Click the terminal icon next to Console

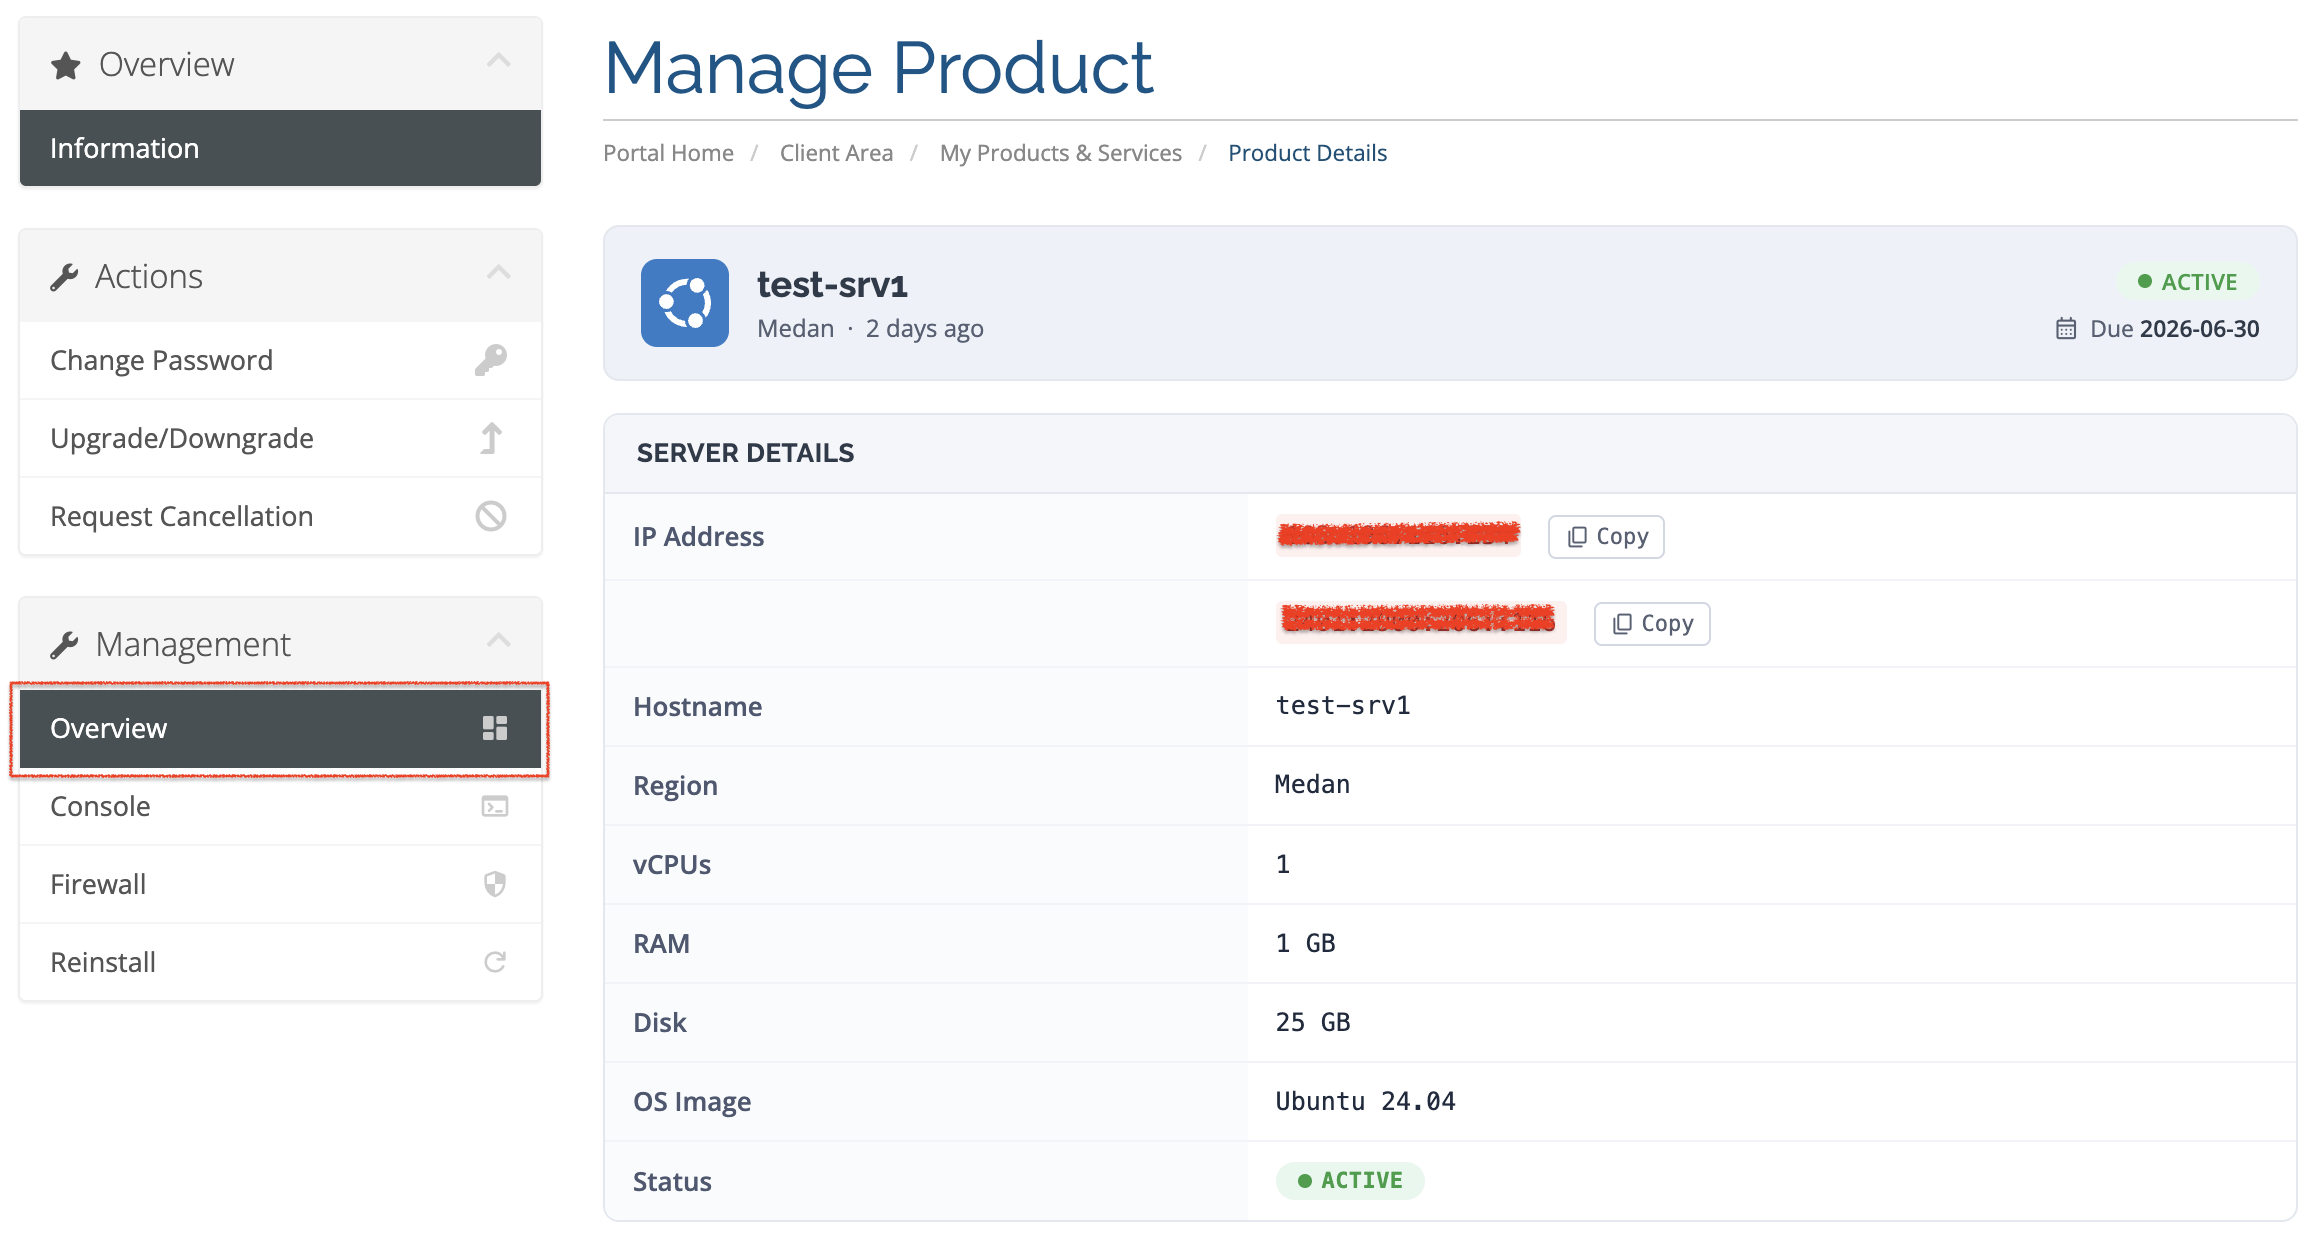pos(495,806)
